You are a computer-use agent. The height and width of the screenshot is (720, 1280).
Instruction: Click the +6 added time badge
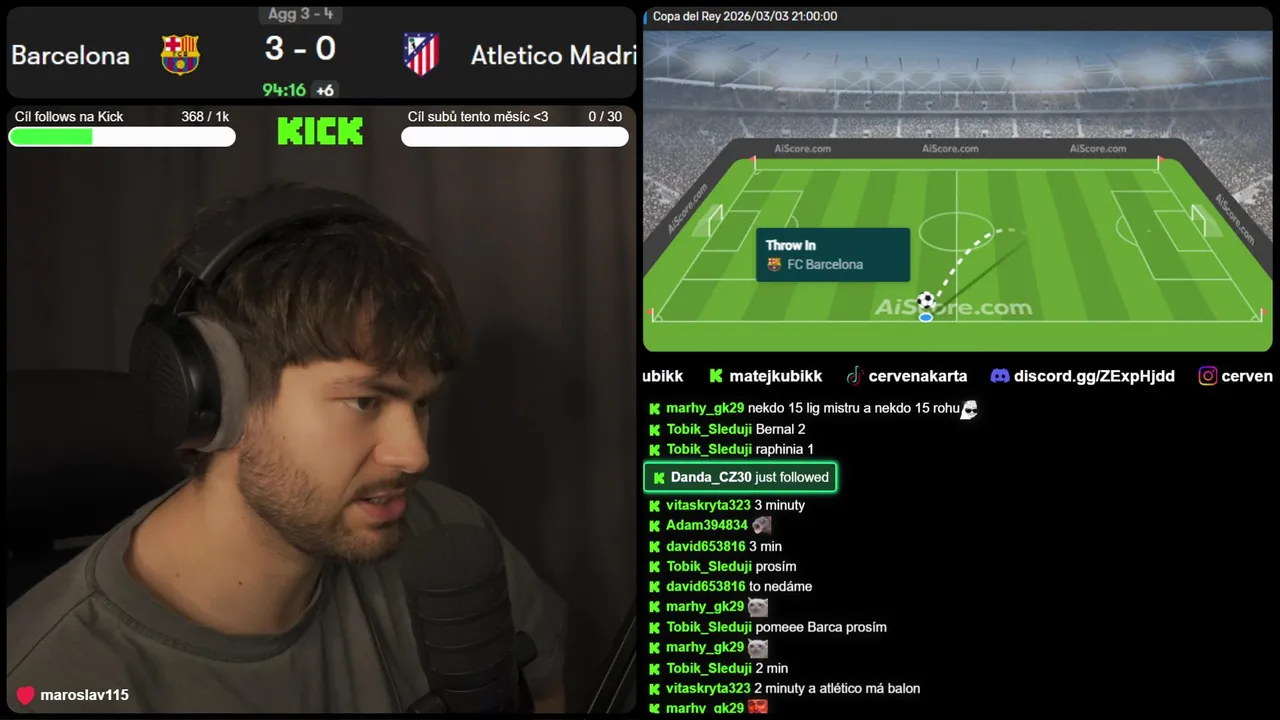tap(324, 90)
